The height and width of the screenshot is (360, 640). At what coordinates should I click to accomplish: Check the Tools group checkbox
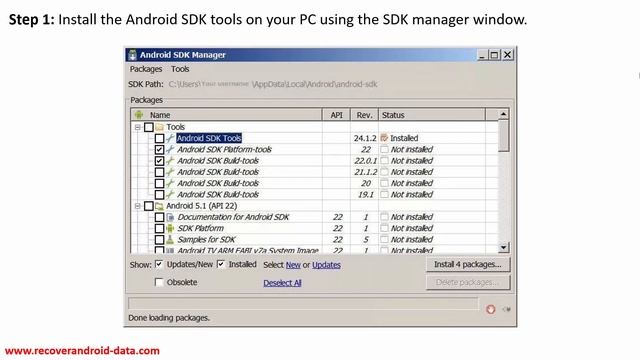149,127
